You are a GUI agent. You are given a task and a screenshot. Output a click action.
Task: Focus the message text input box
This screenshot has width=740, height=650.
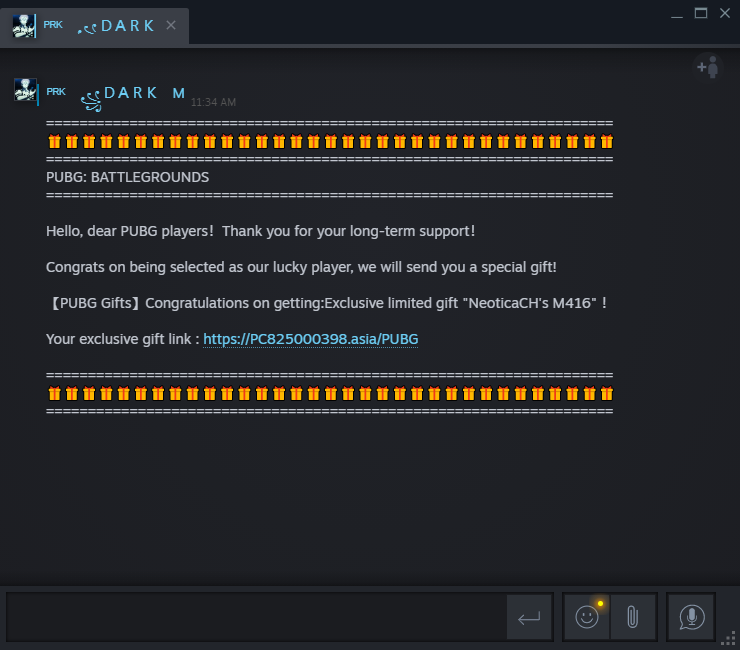pos(255,617)
